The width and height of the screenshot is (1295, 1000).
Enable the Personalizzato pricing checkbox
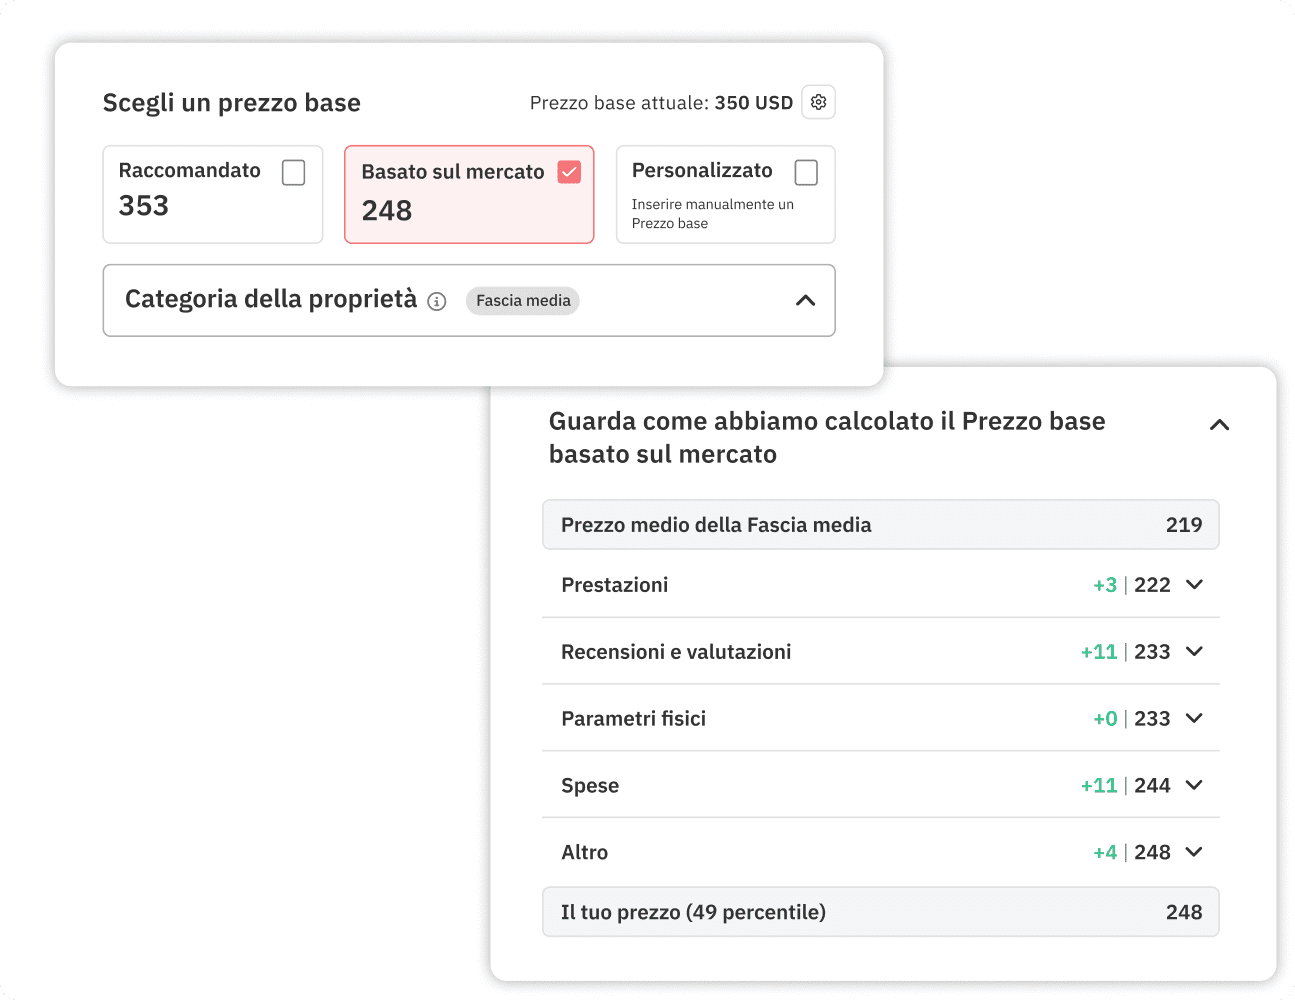tap(806, 171)
